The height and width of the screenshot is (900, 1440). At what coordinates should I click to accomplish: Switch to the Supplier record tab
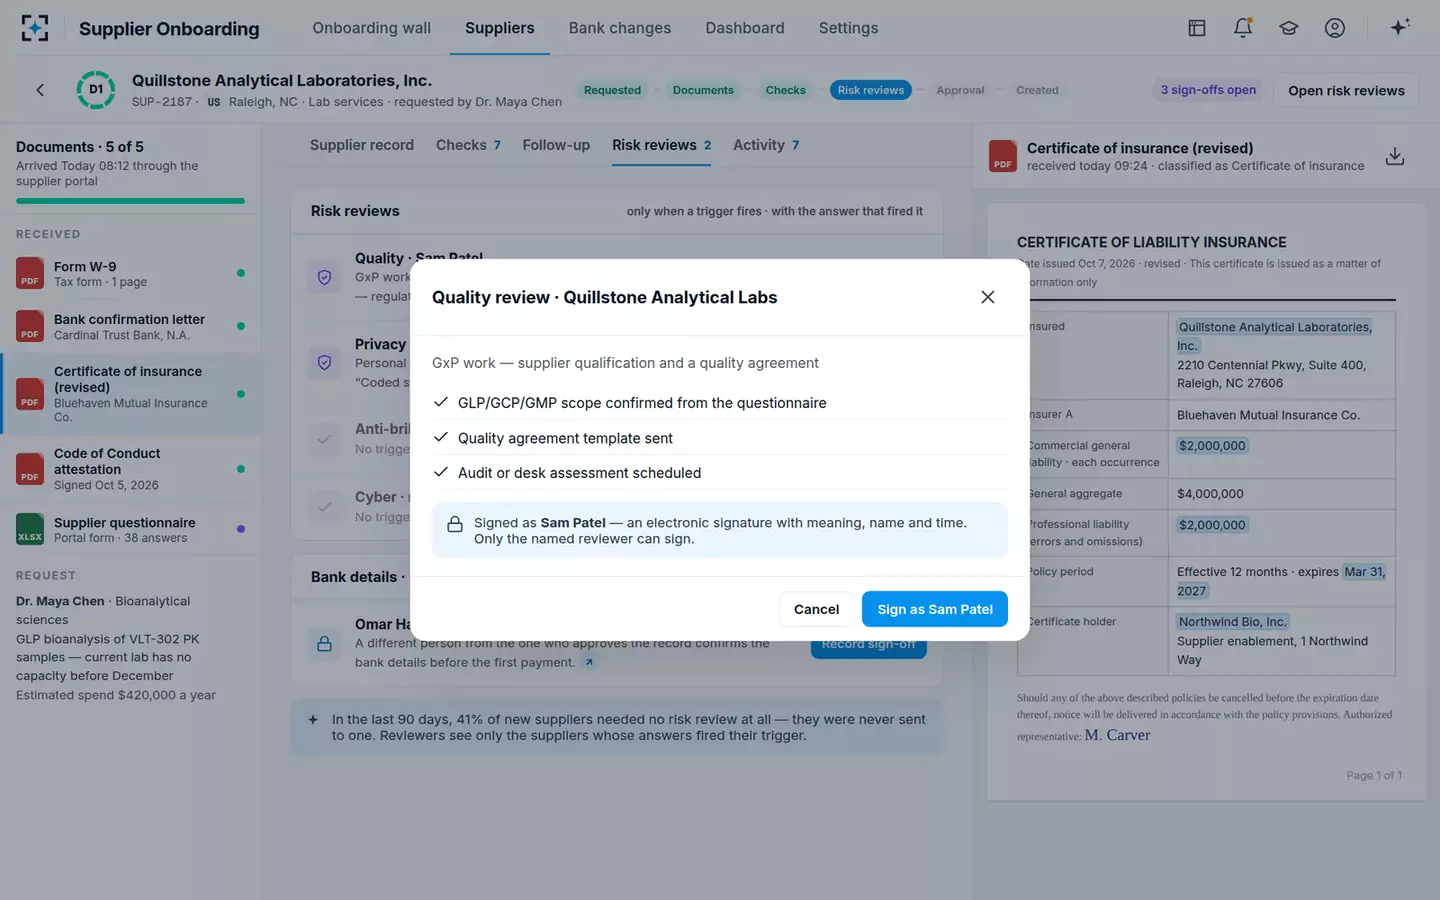[362, 145]
